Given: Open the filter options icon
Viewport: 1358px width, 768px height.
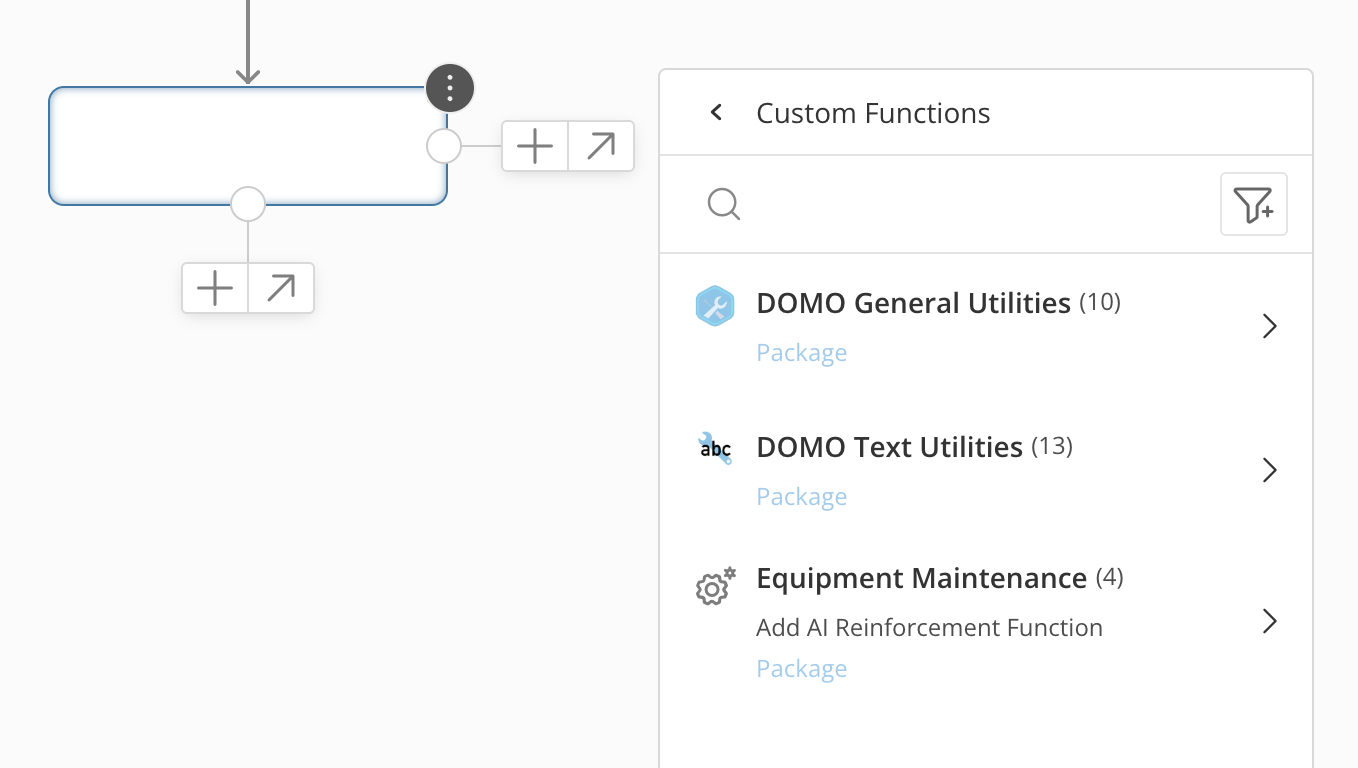Looking at the screenshot, I should [1253, 204].
